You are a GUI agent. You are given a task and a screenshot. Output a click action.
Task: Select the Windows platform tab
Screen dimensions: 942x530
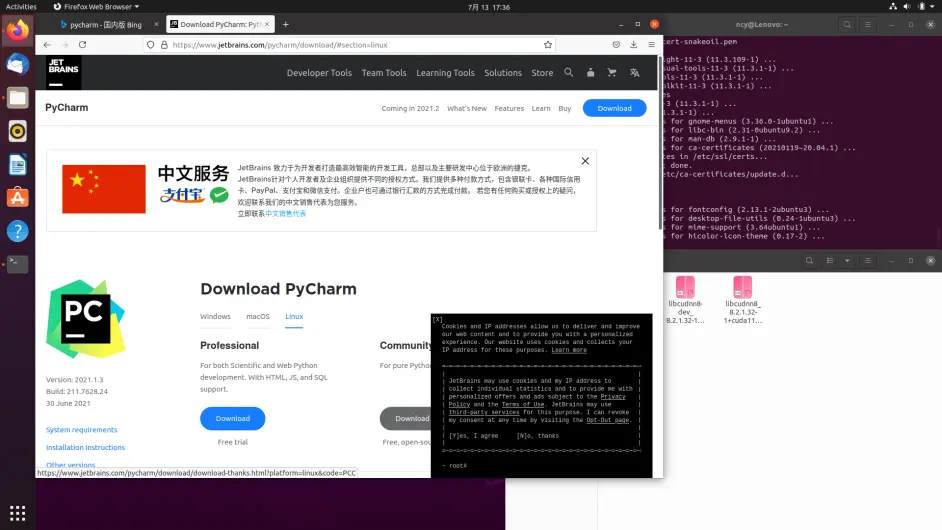point(215,317)
